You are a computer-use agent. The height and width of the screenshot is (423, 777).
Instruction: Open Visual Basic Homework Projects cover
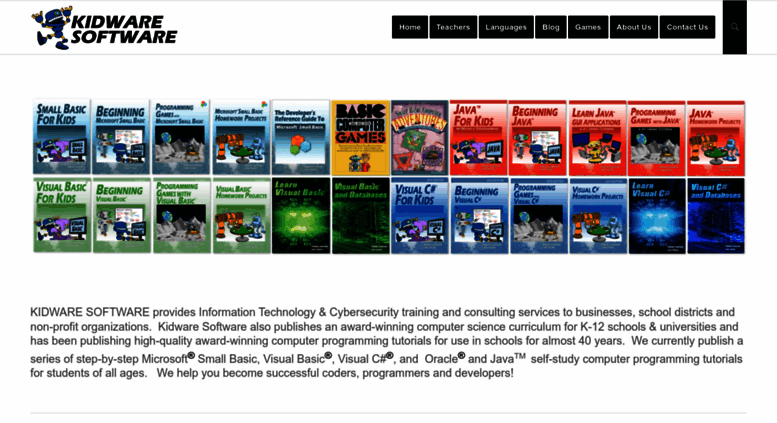click(x=241, y=215)
